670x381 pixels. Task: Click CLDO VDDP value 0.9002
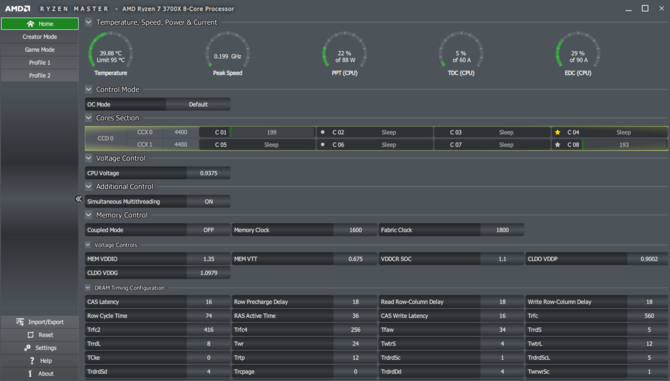coord(649,259)
